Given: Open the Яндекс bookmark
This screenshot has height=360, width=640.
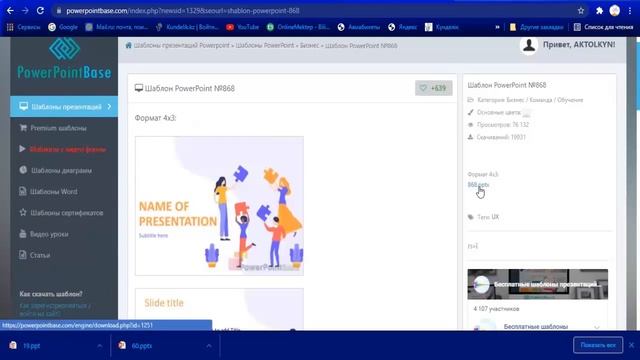Looking at the screenshot, I should tap(402, 27).
